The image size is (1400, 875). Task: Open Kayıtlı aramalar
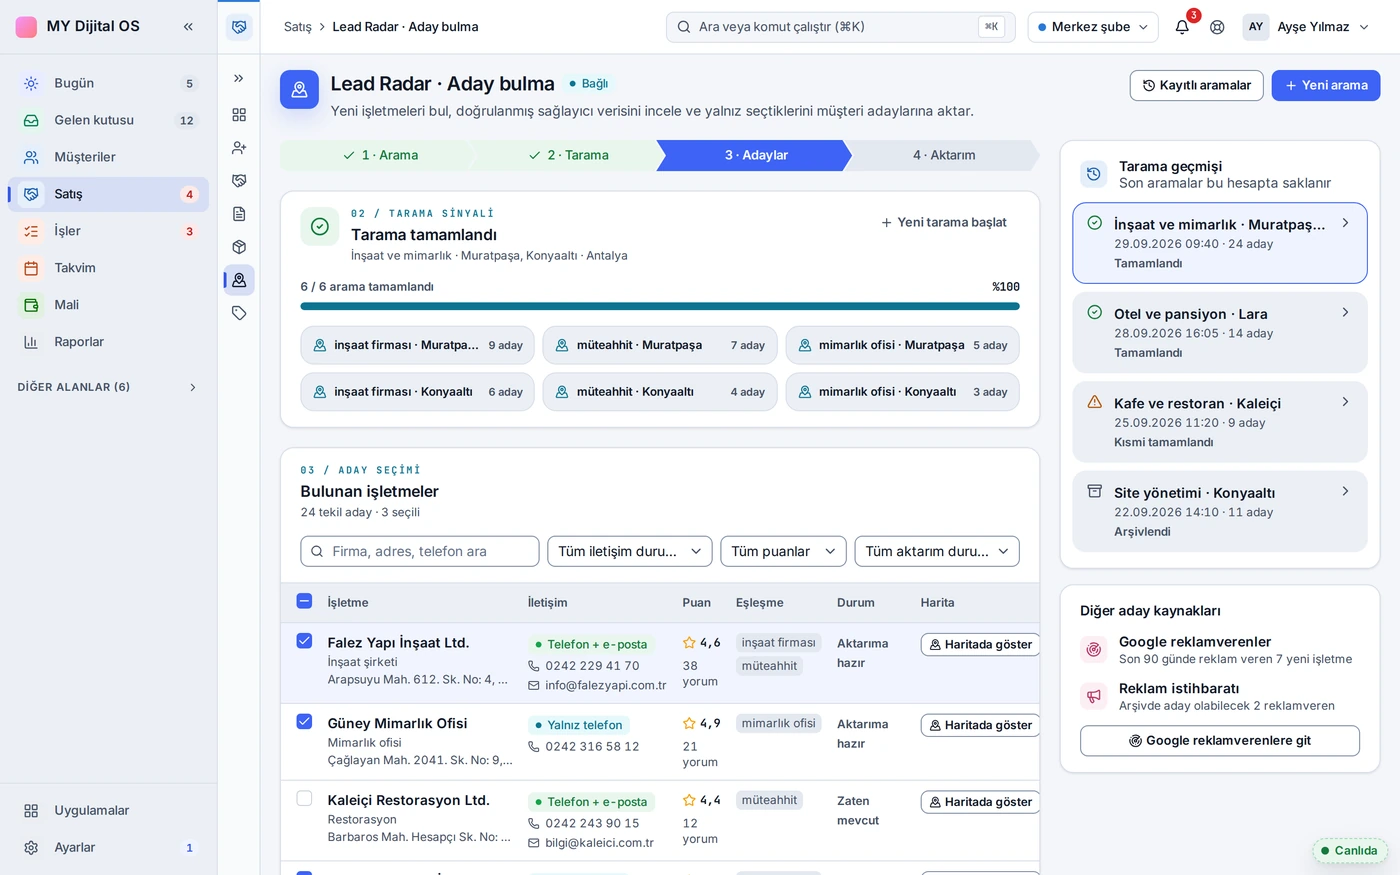coord(1197,85)
